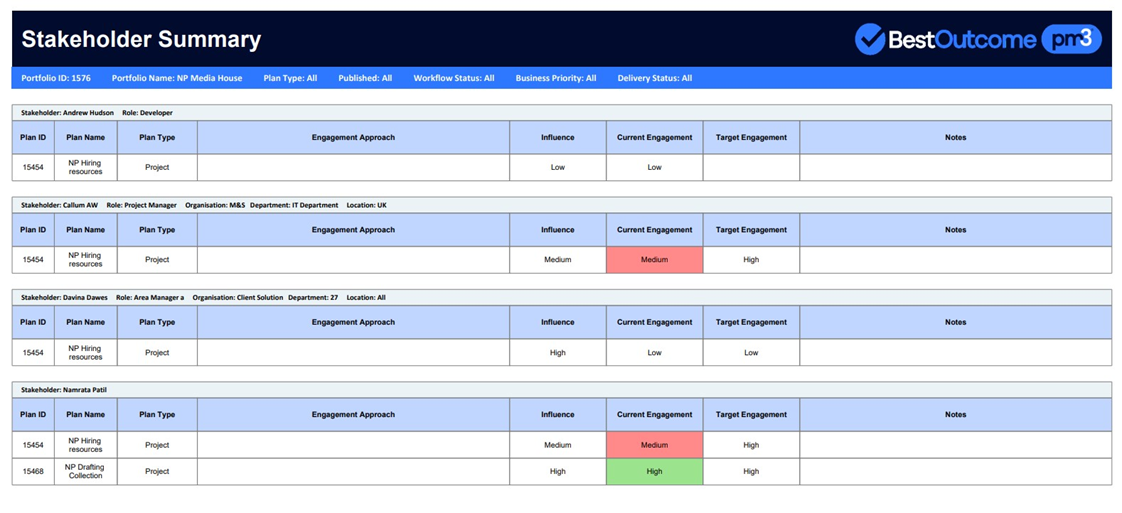
Task: Click Portfolio Name: NP Media House
Action: pos(177,78)
